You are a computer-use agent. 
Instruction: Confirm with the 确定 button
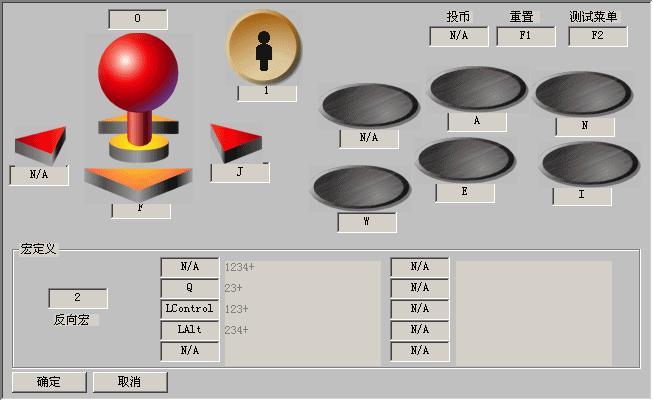pos(49,382)
